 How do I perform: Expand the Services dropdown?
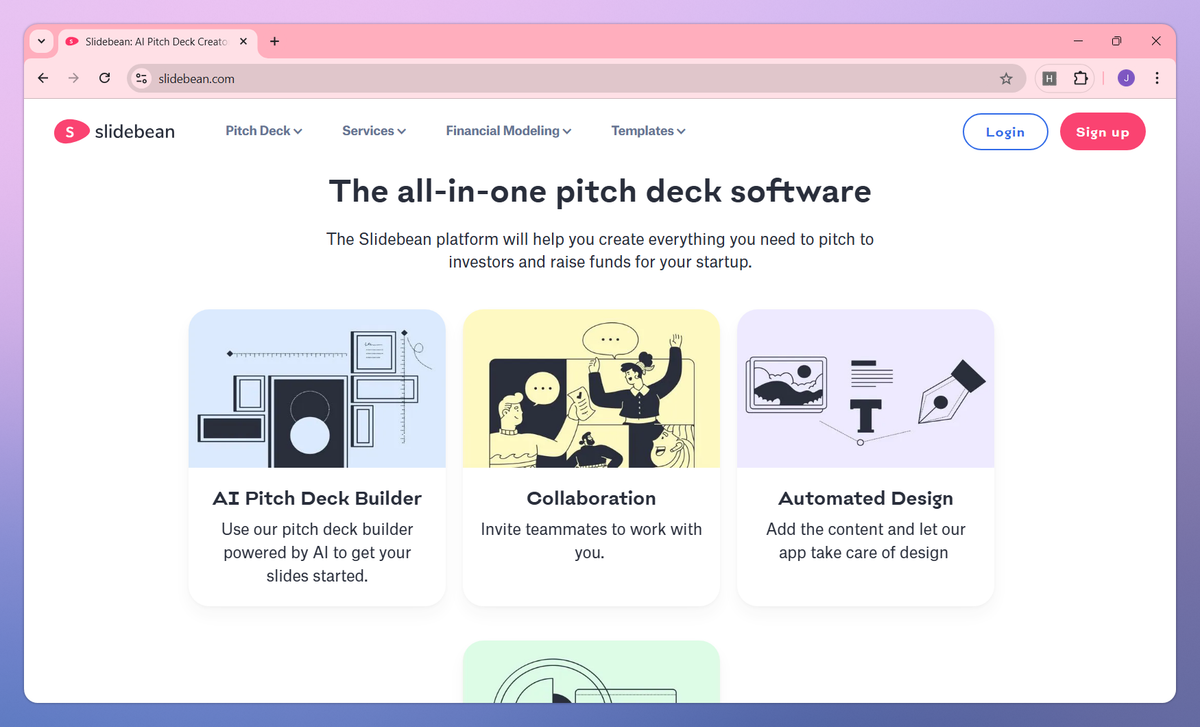click(x=373, y=131)
